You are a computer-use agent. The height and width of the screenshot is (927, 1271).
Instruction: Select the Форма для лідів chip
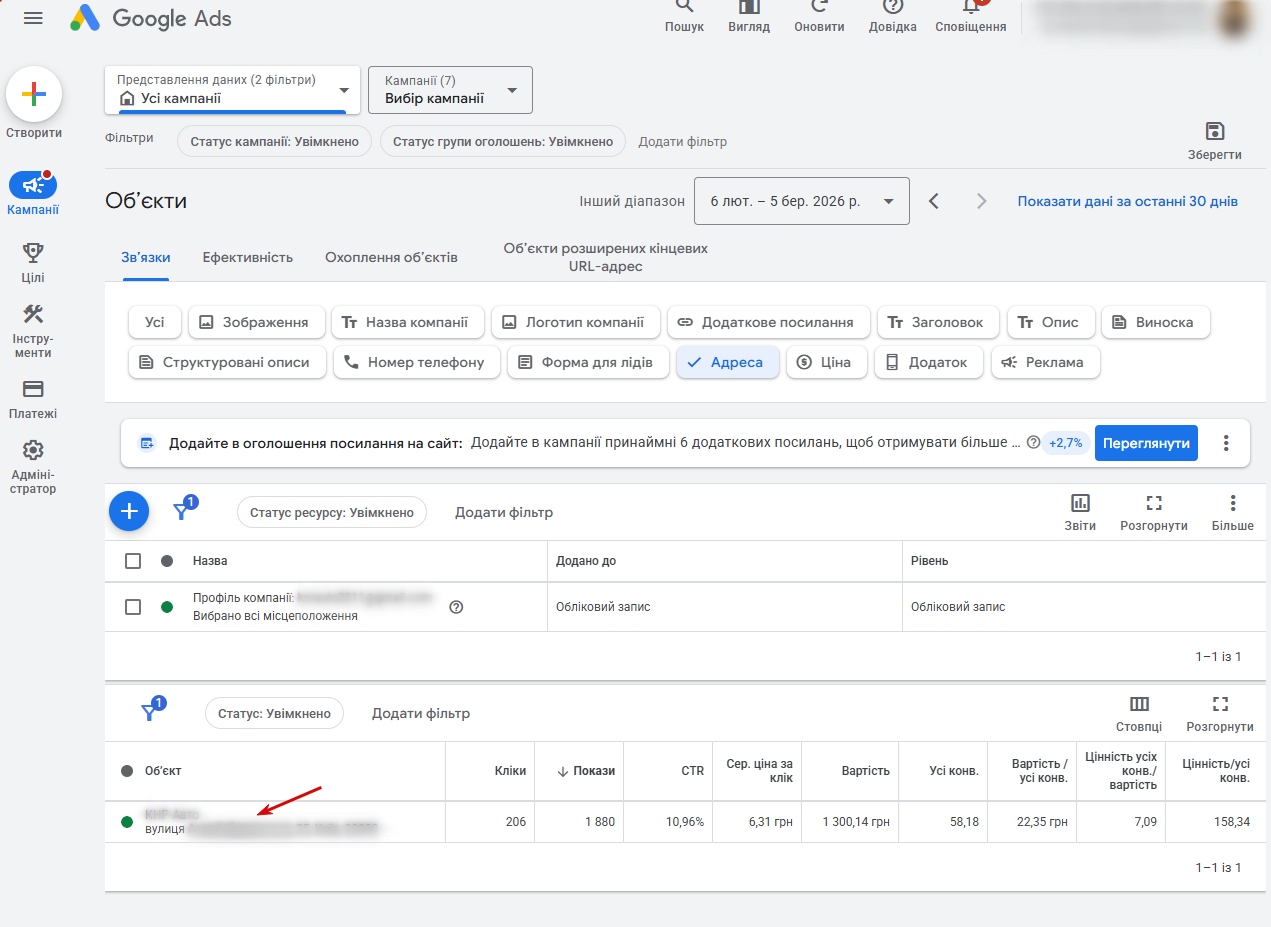pos(588,362)
